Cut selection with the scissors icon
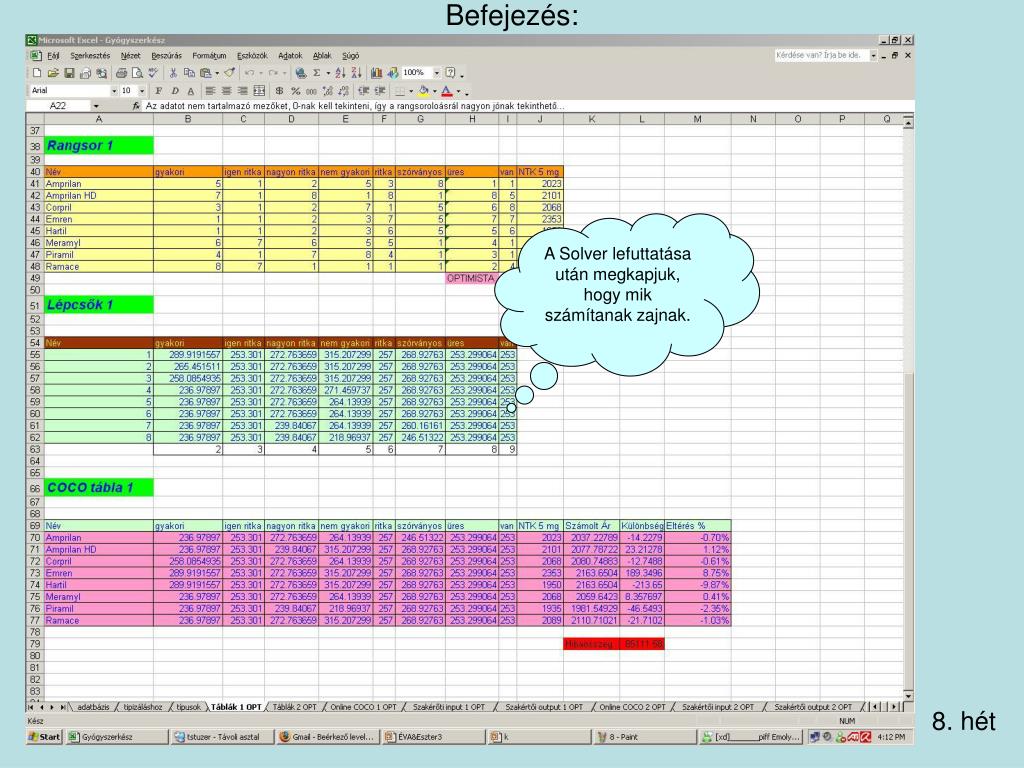 click(x=173, y=73)
